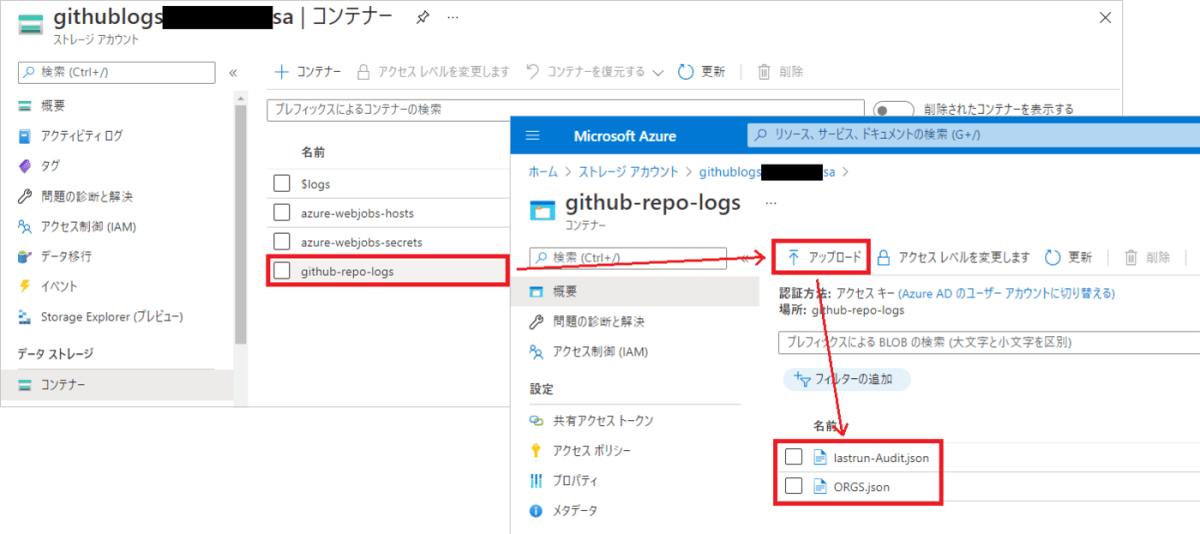This screenshot has width=1200, height=534.
Task: Click 削除 in the container toolbar
Action: tap(1147, 258)
